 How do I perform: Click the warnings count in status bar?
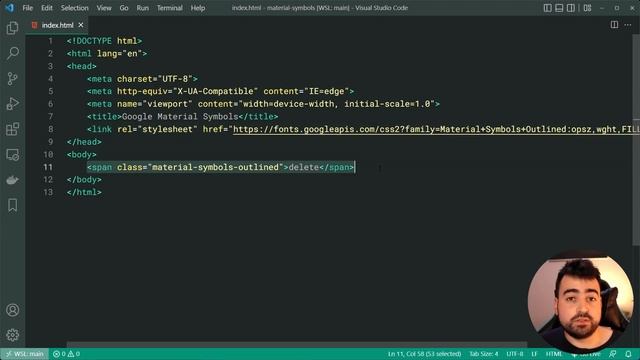point(74,354)
